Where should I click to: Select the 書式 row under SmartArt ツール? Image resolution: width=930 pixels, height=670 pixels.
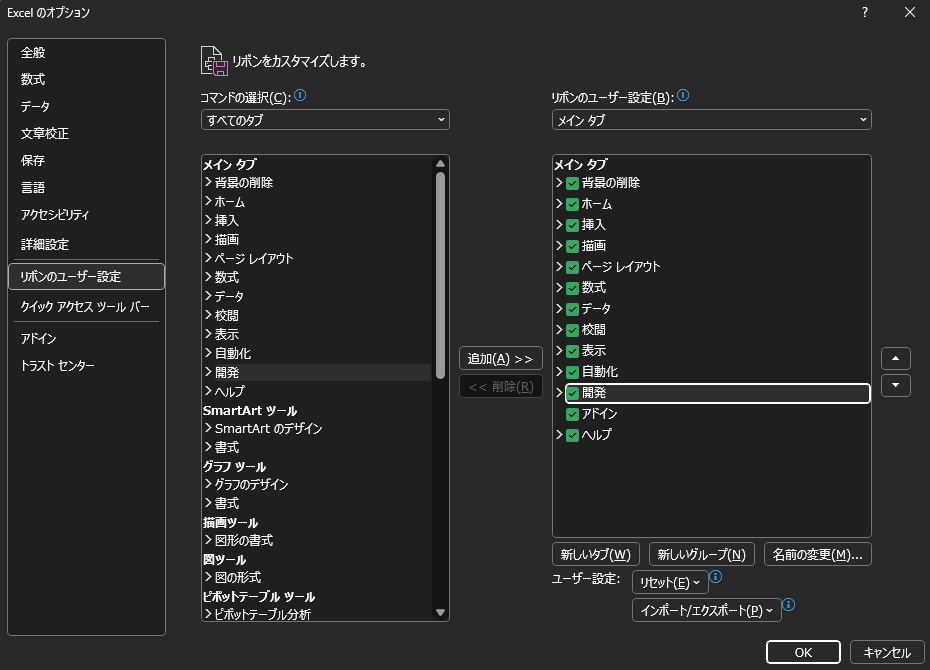pyautogui.click(x=227, y=447)
